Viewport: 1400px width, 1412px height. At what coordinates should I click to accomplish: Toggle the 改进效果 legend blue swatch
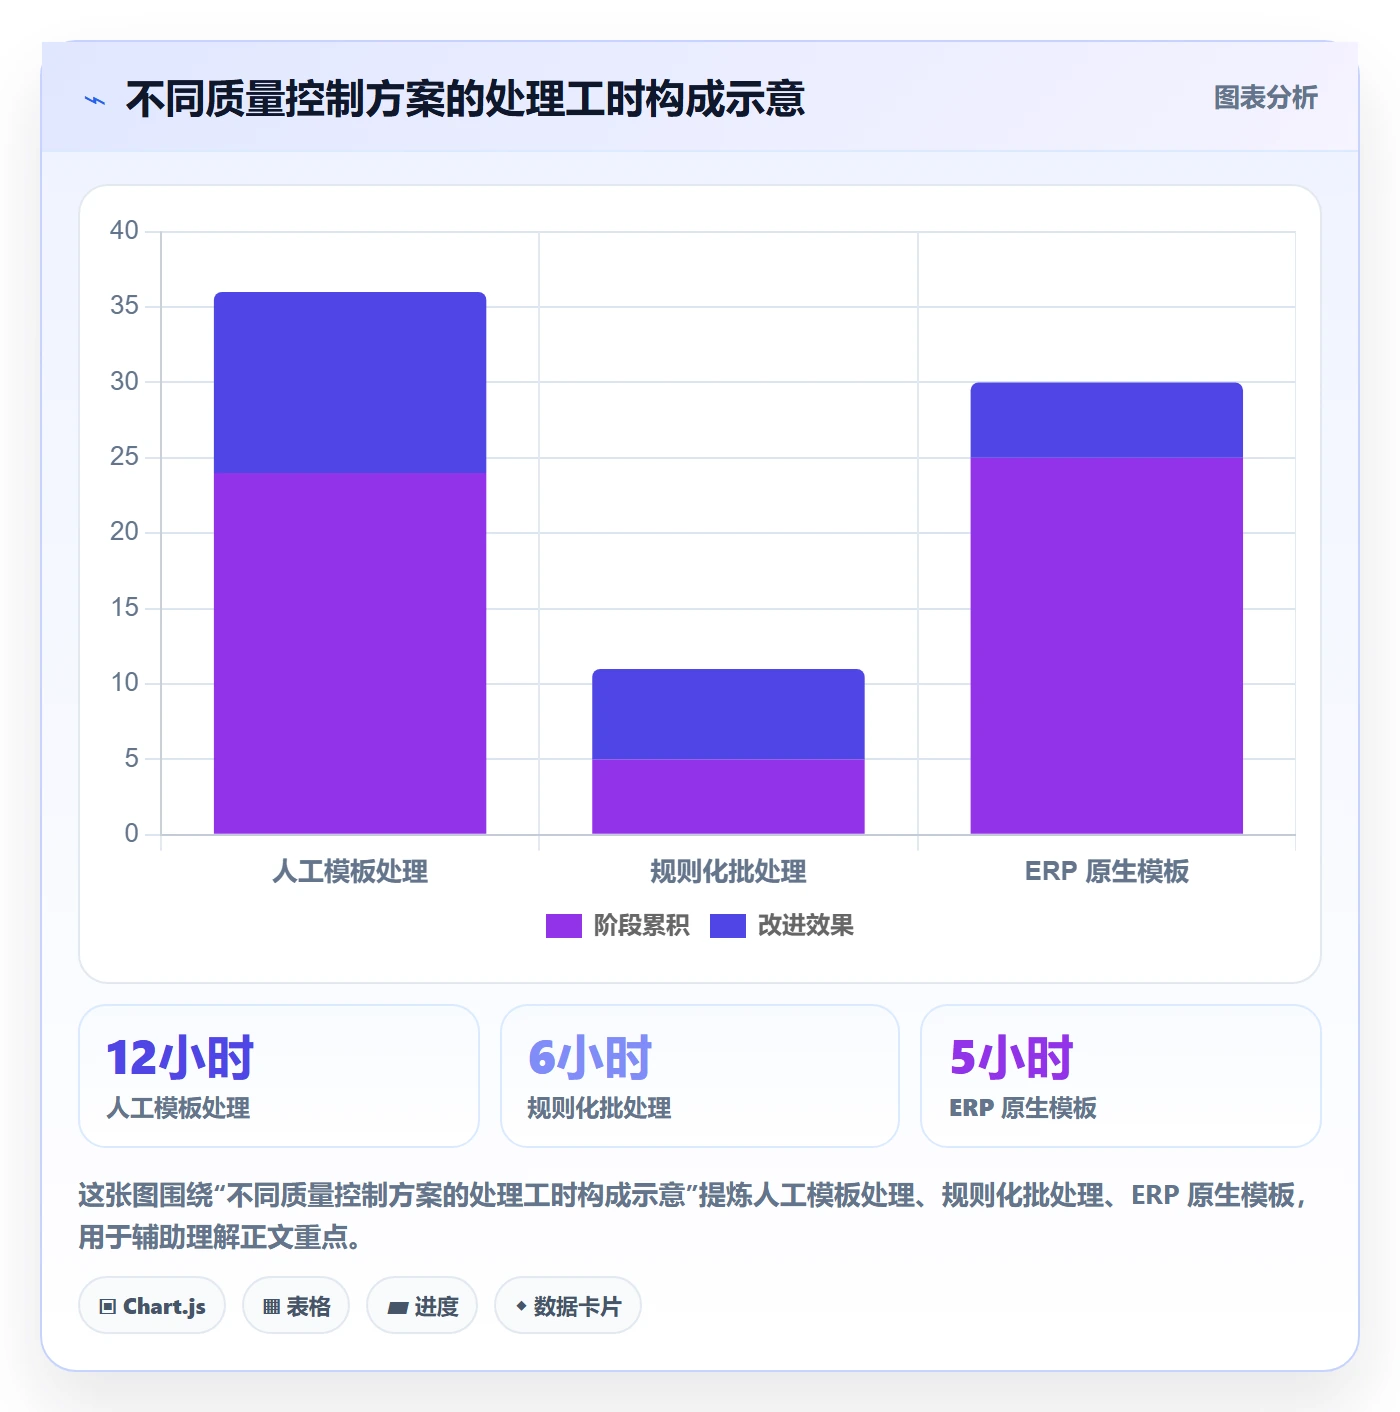(727, 926)
